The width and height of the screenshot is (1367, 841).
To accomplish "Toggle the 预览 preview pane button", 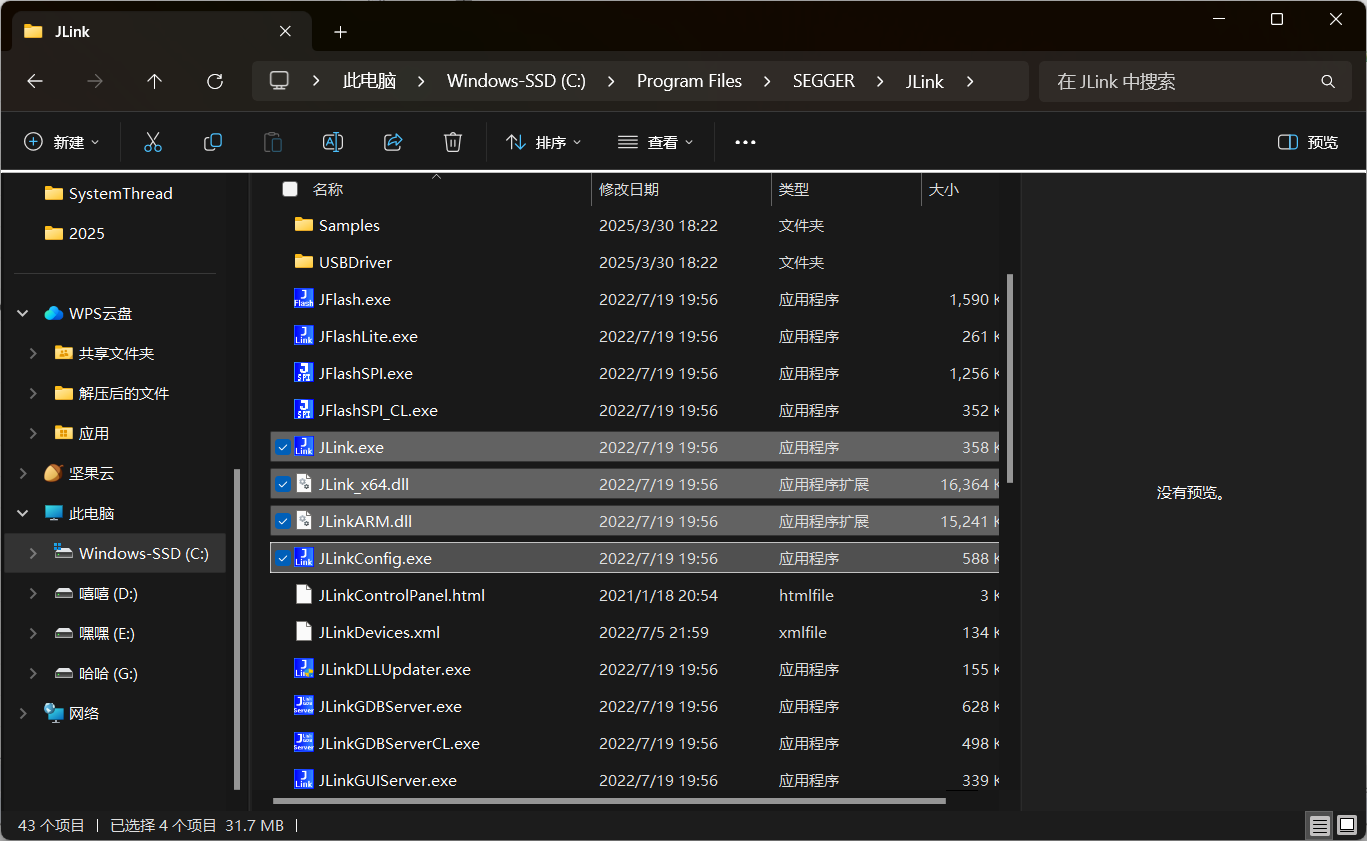I will (1309, 142).
